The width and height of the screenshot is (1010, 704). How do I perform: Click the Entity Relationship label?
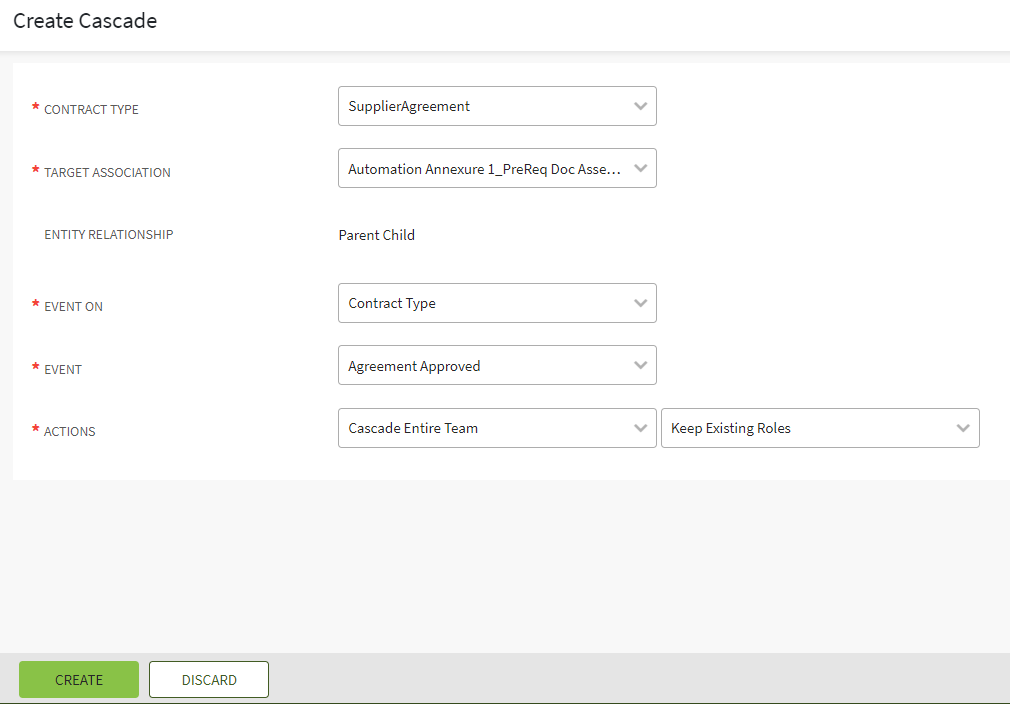(x=109, y=235)
